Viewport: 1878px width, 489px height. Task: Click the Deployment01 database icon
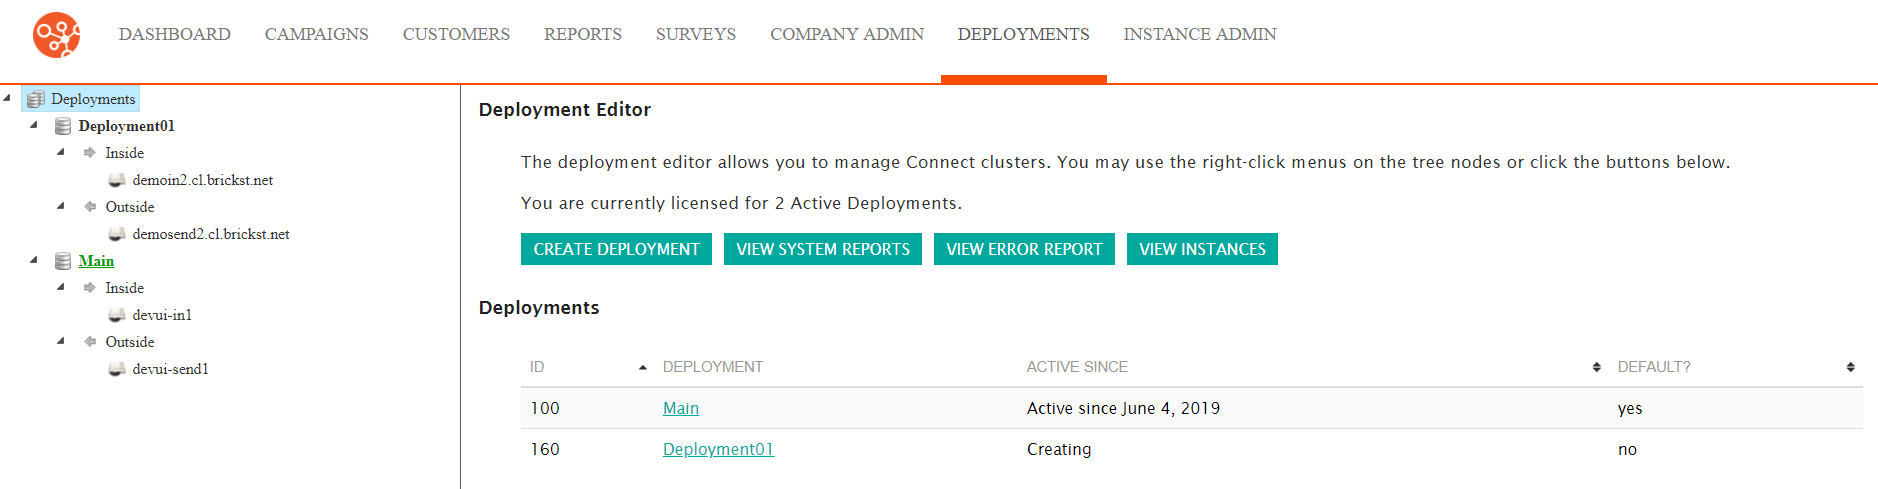pyautogui.click(x=63, y=126)
